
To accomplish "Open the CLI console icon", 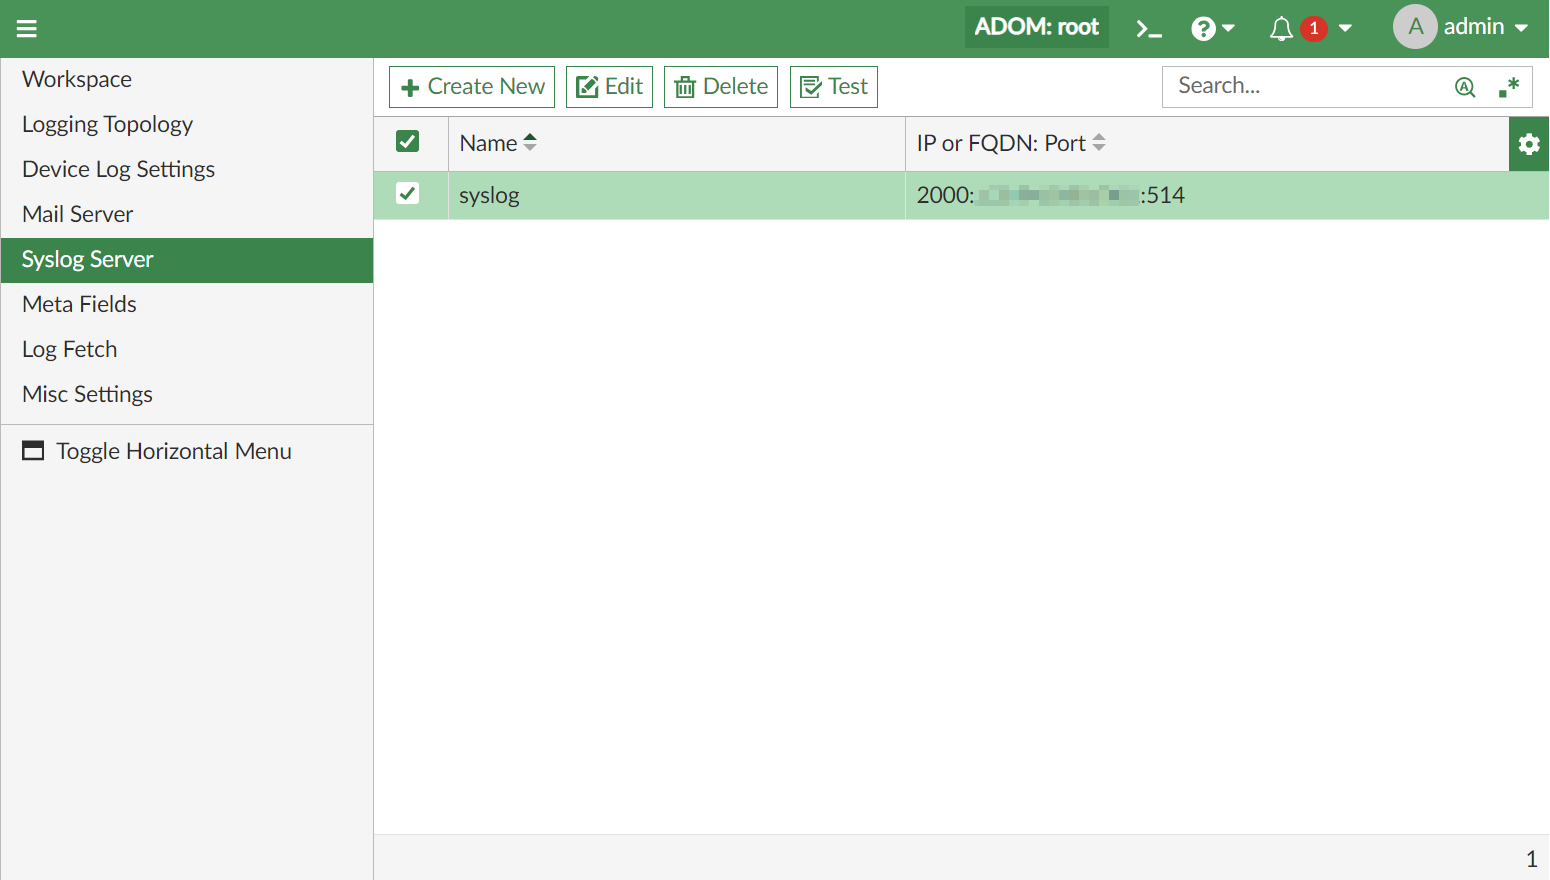I will [x=1147, y=28].
